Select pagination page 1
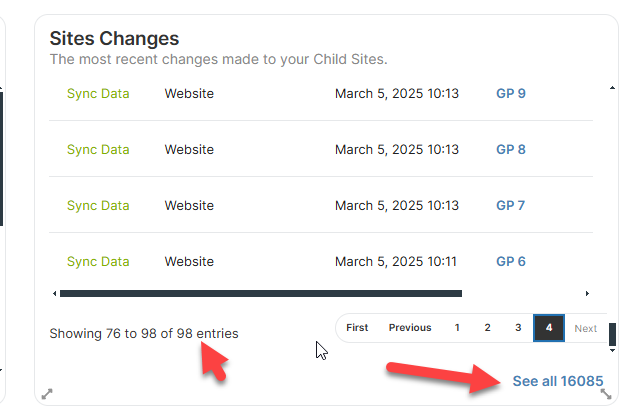Viewport: 636px width, 414px height. 457,328
